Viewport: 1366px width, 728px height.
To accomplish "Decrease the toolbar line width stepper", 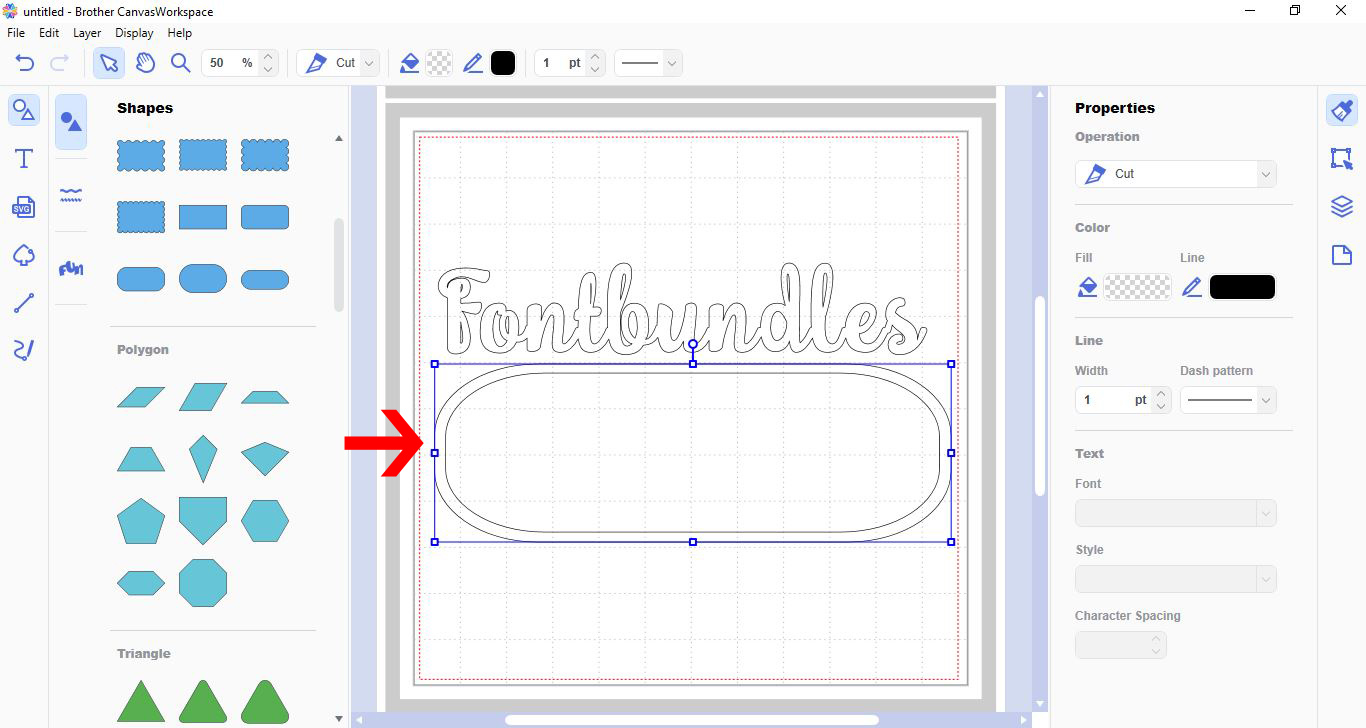I will point(595,70).
